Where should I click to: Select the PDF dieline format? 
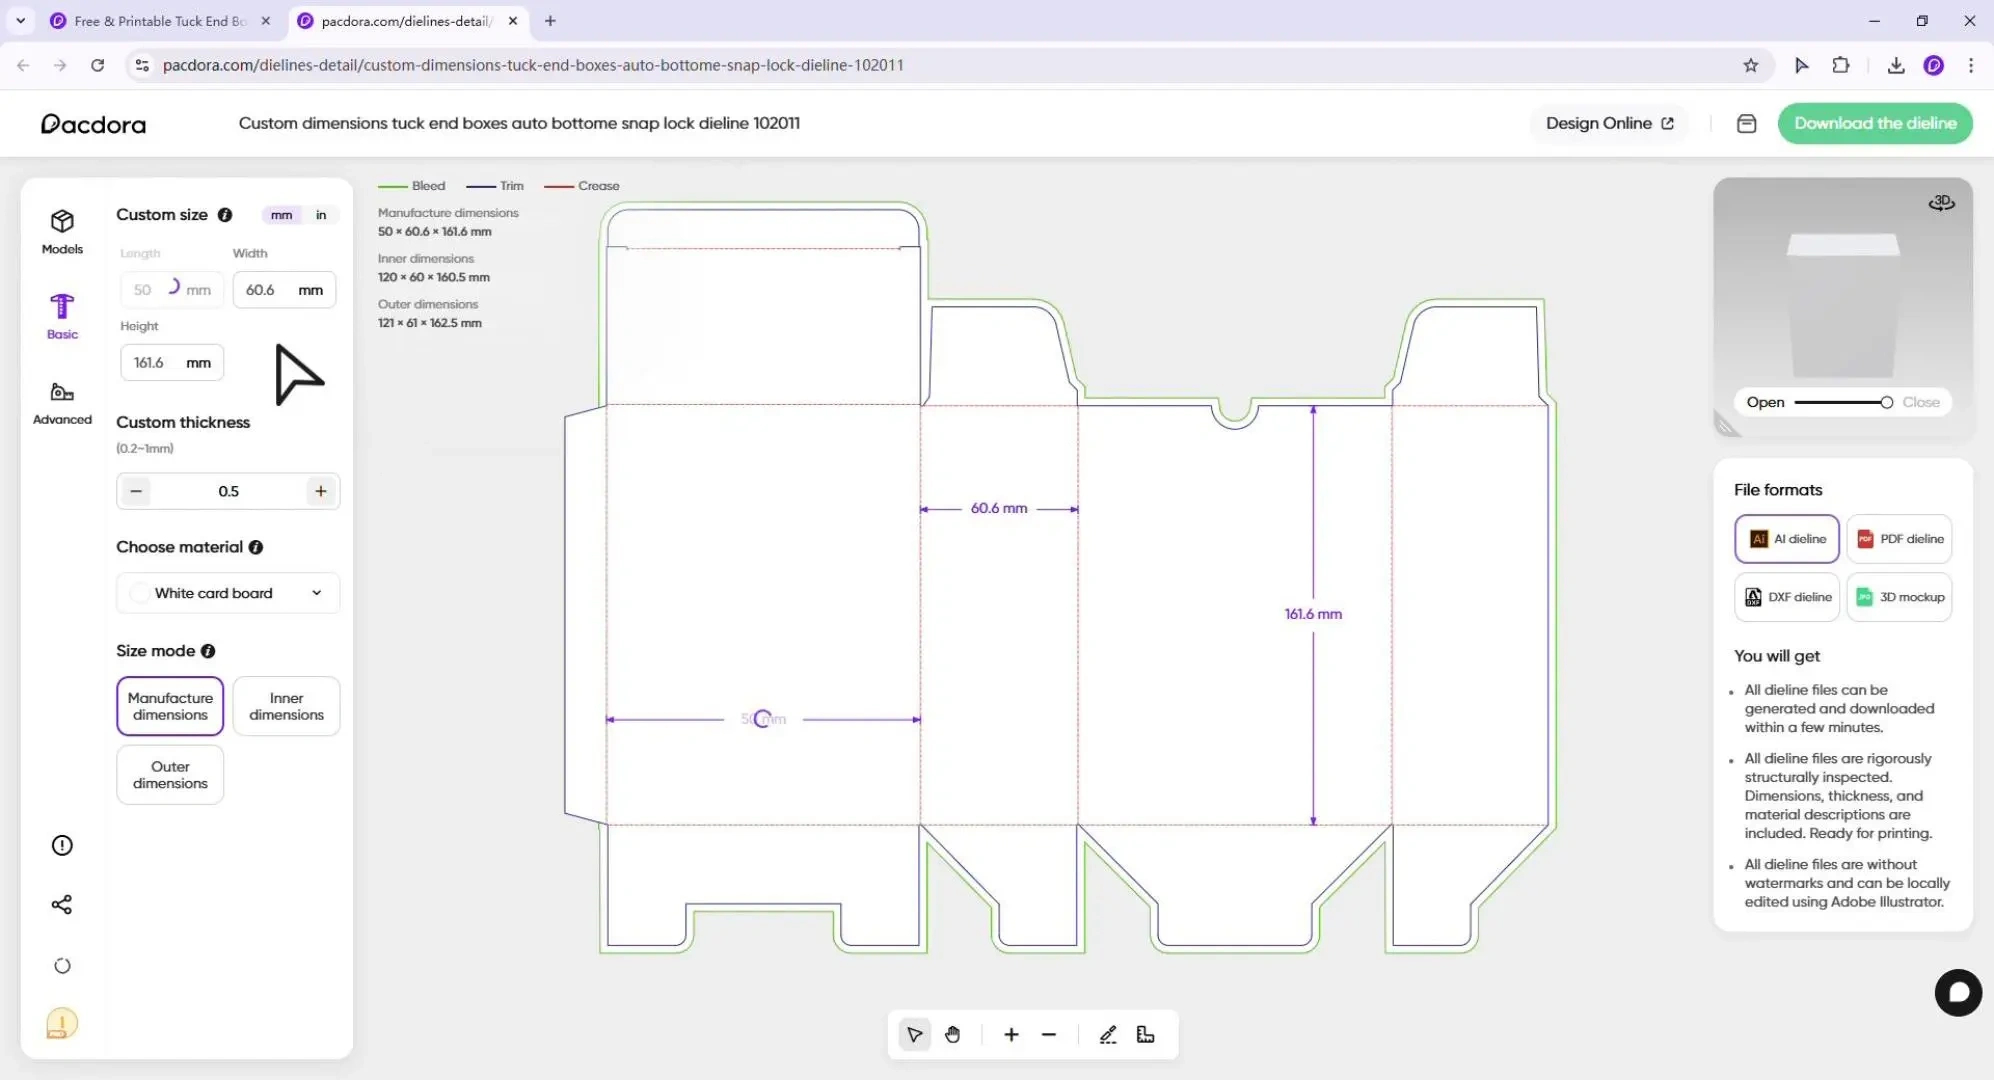[x=1899, y=539]
